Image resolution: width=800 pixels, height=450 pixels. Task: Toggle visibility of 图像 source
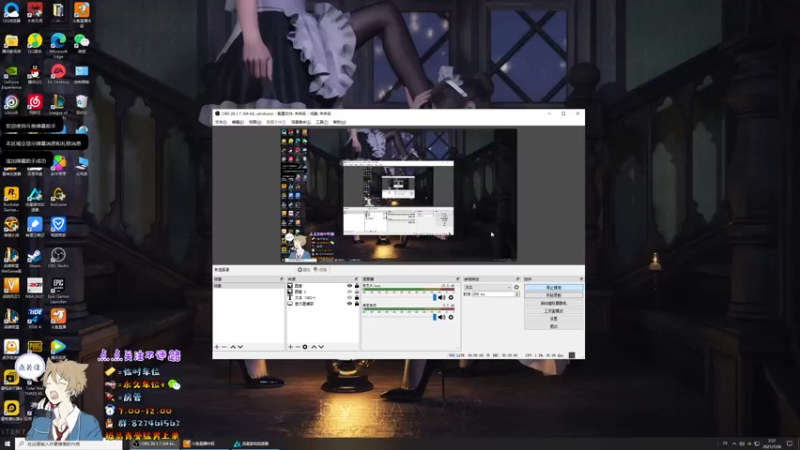click(x=349, y=286)
